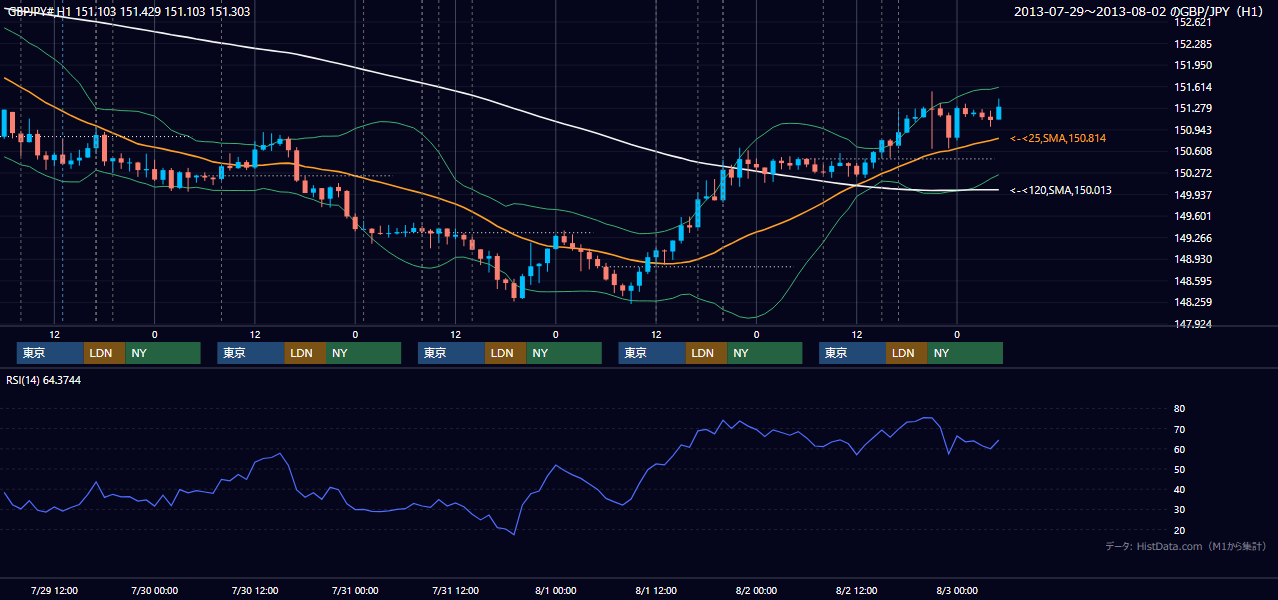Click price axis value 151.950

(x=1192, y=66)
